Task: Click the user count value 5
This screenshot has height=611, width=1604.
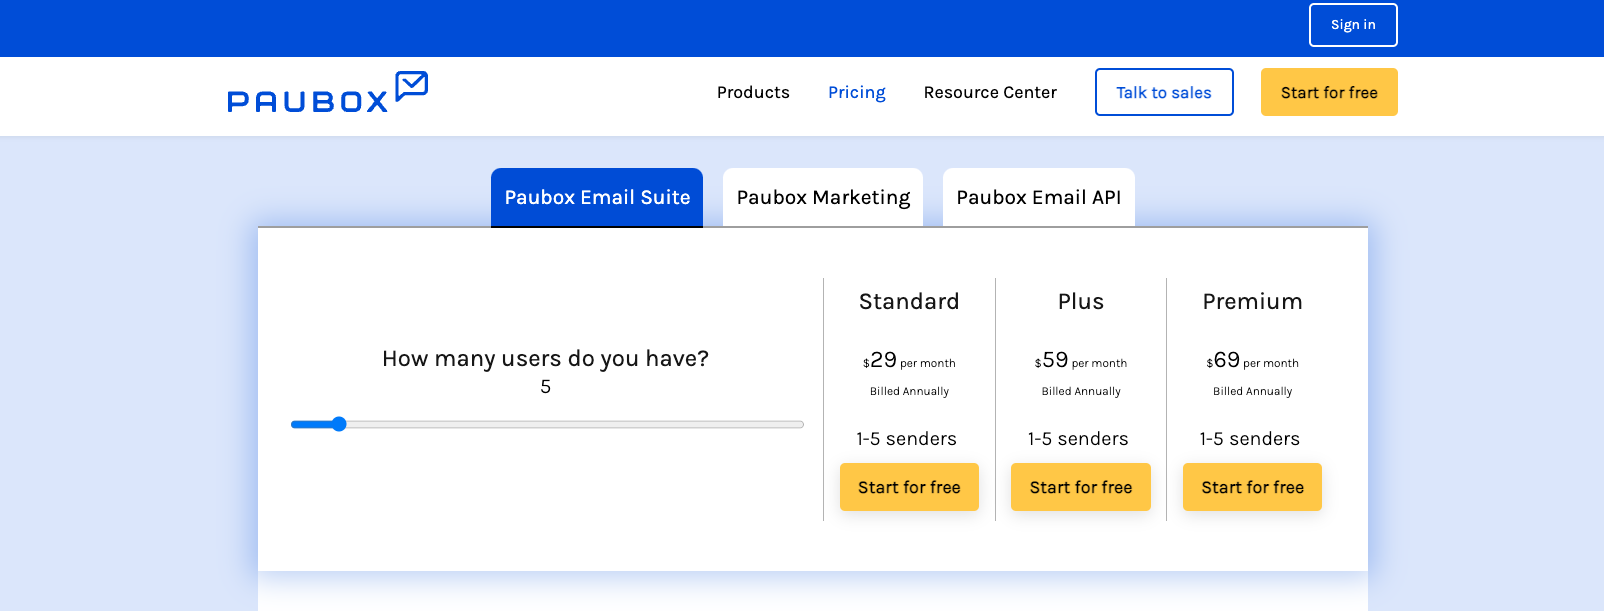Action: [545, 387]
